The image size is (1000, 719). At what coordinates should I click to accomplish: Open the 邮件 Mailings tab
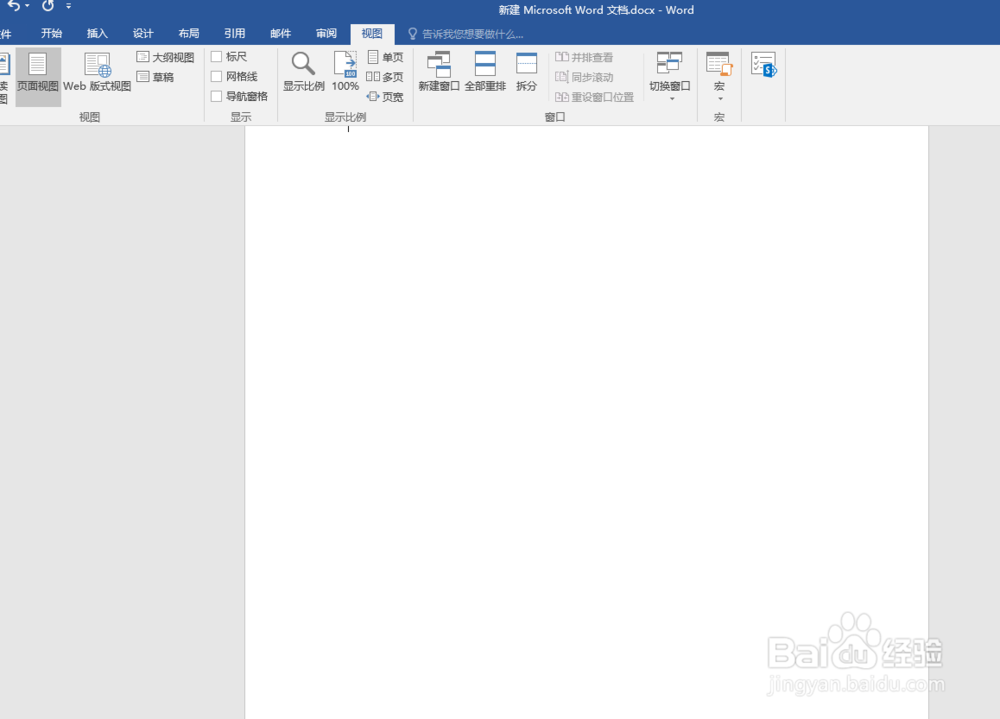tap(281, 33)
